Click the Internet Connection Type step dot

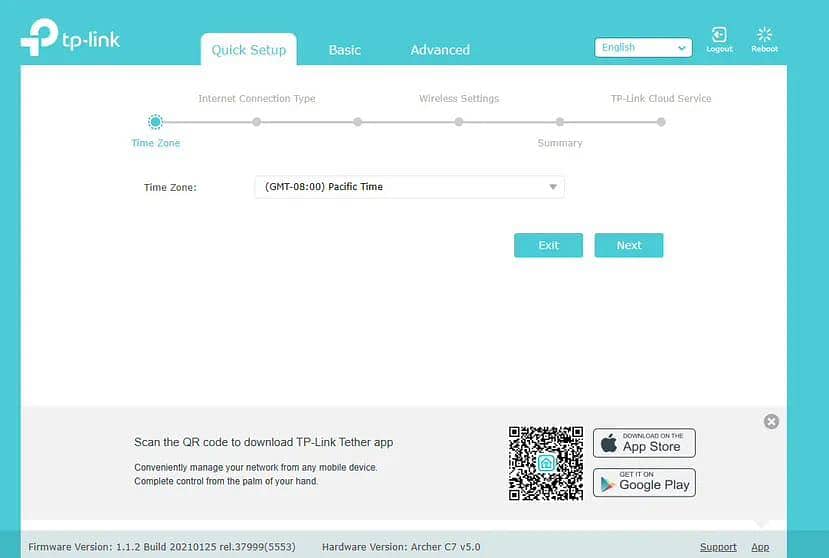coord(257,122)
